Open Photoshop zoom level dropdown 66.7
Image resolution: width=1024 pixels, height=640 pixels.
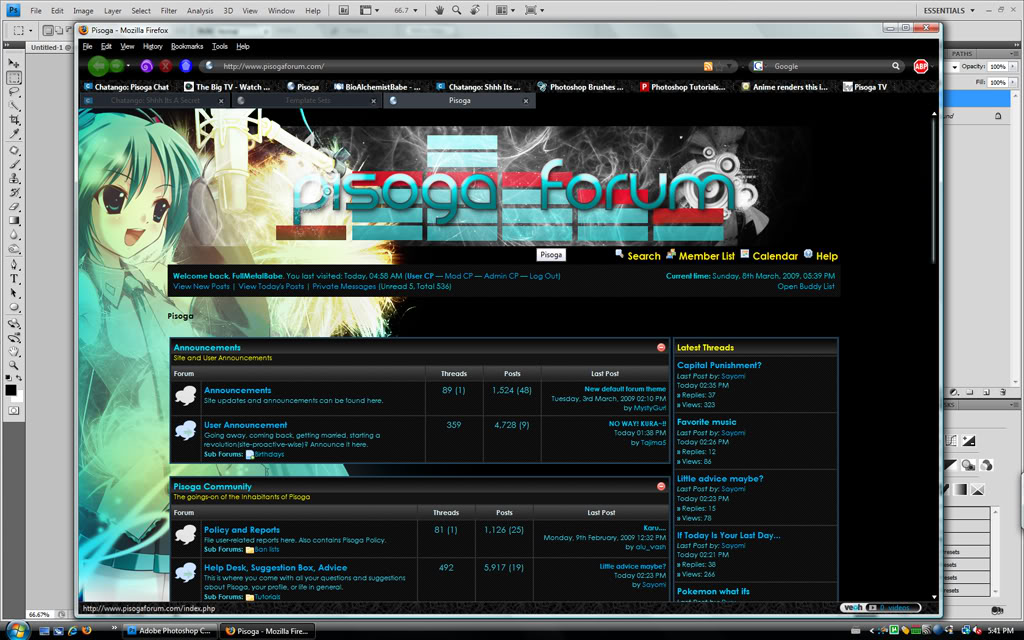pos(415,10)
